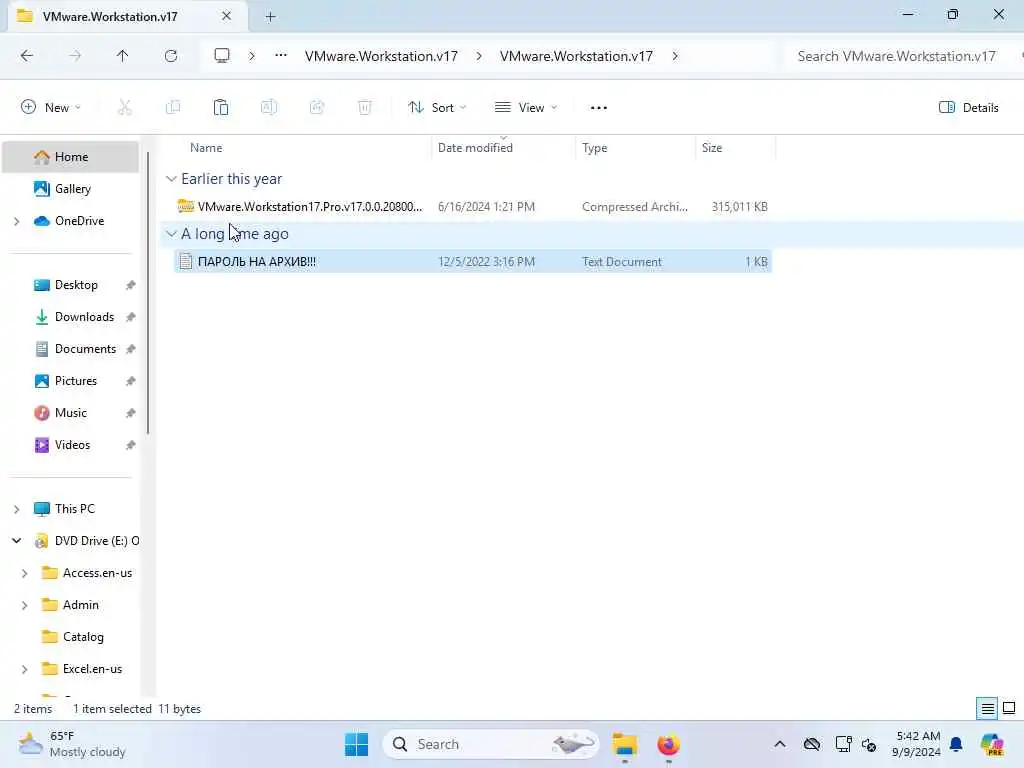This screenshot has width=1024, height=768.
Task: Select second VMware.Workstation.v17 breadcrumb segment
Action: tap(576, 56)
